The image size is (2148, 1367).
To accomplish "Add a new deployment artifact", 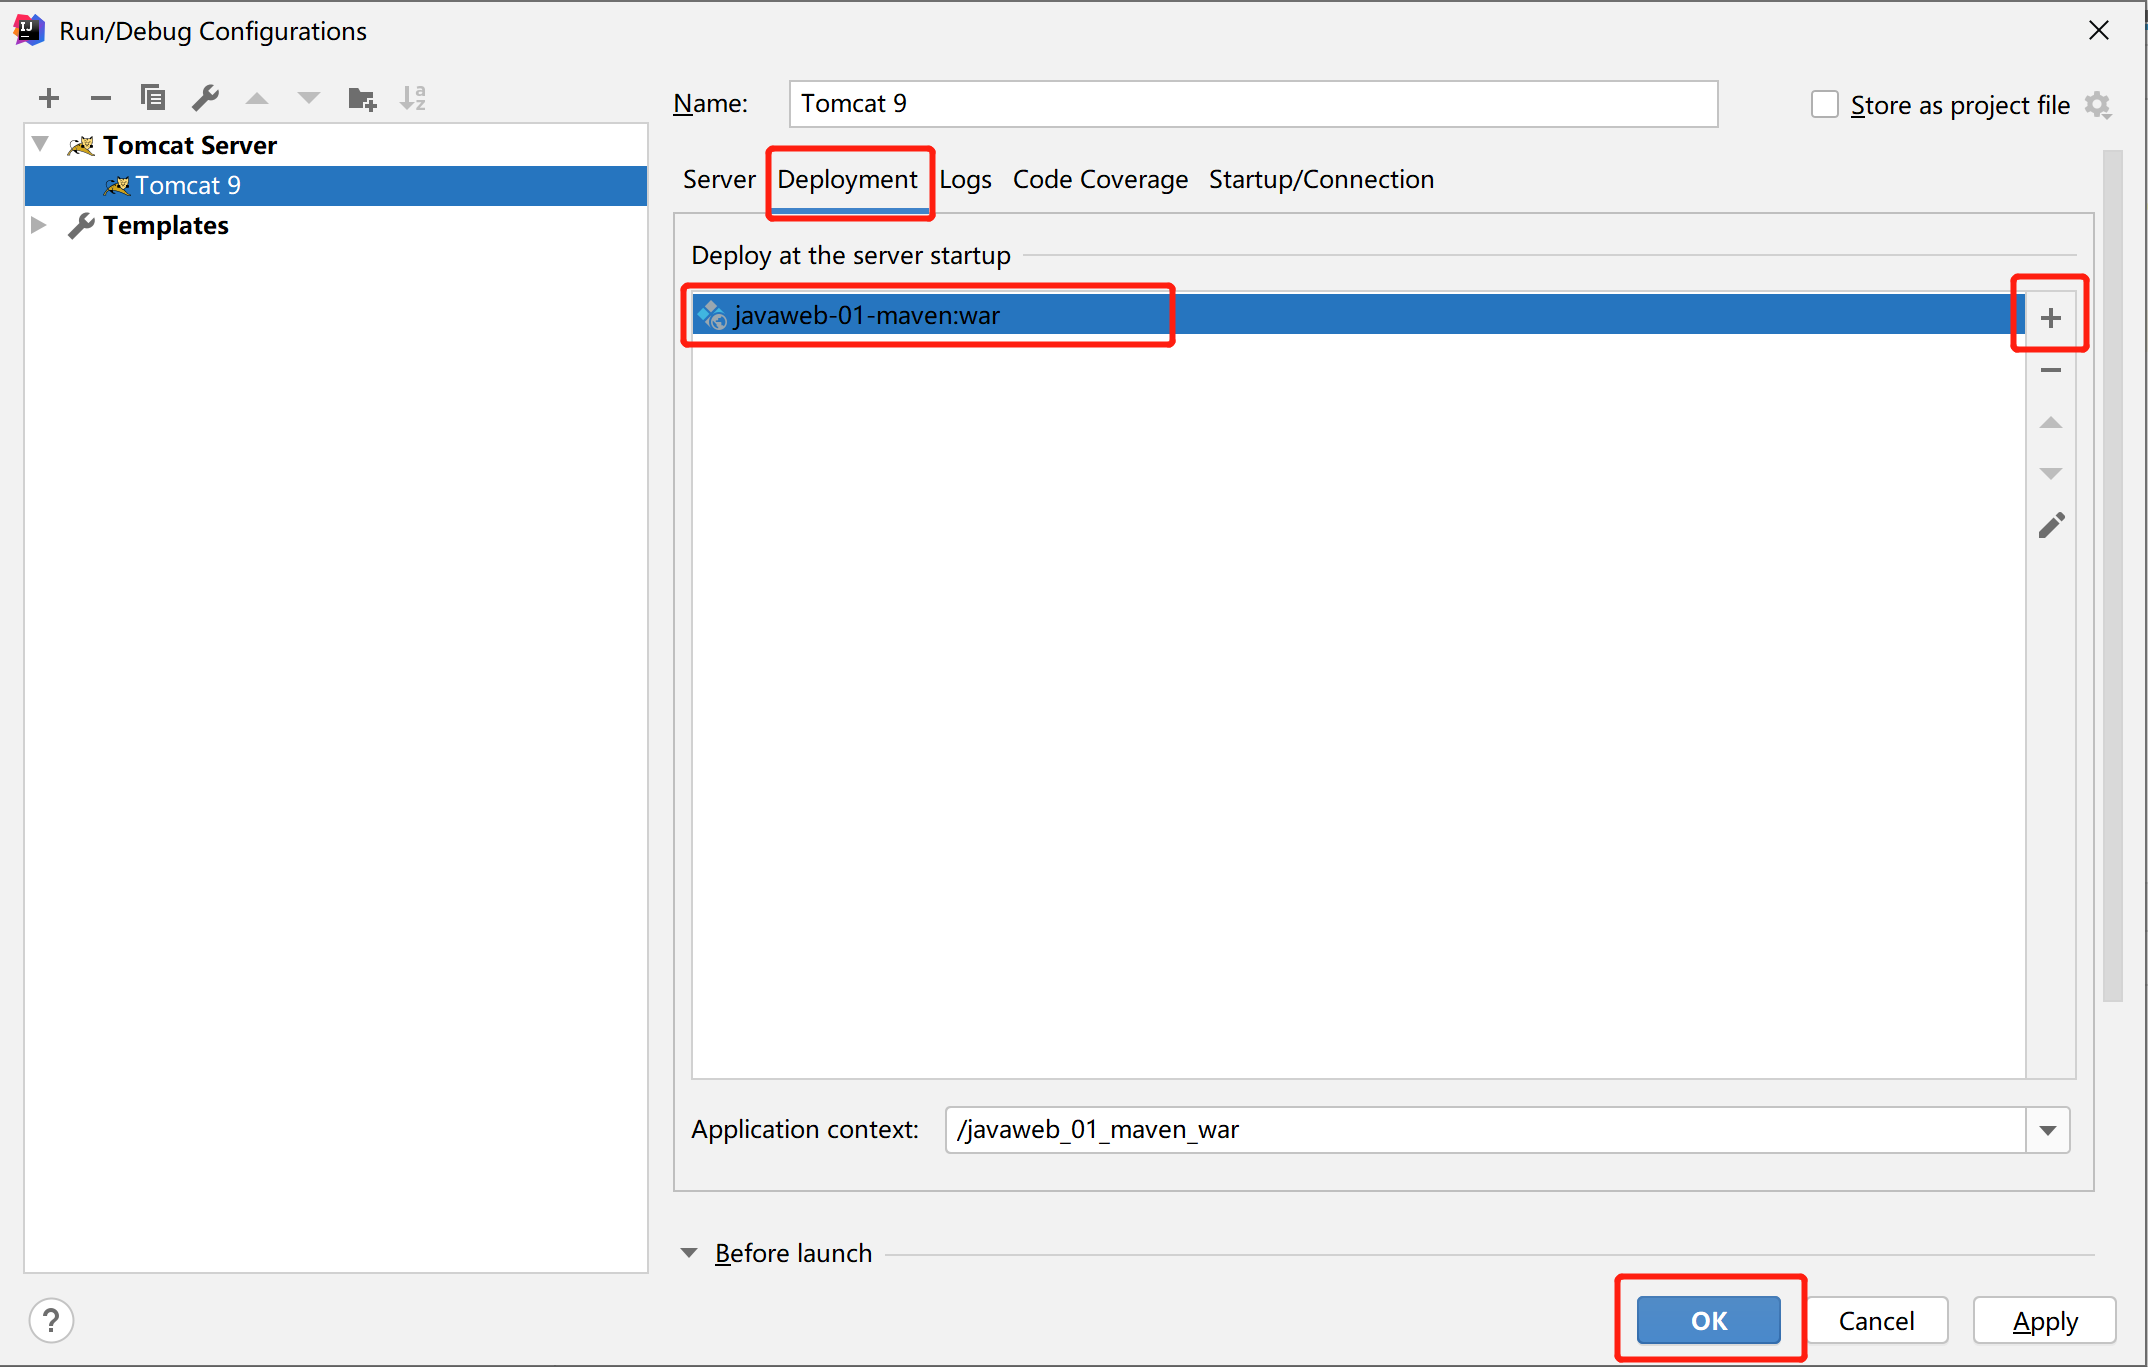I will coord(2050,316).
